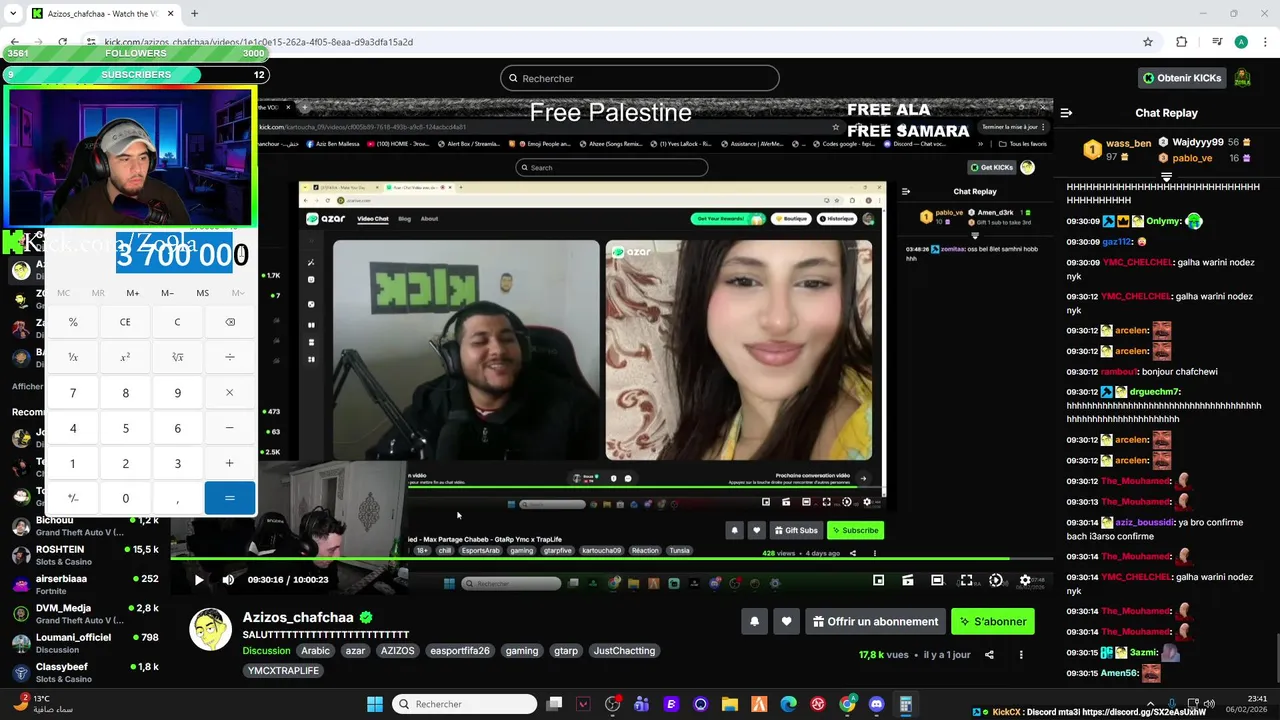Viewport: 1280px width, 720px height.
Task: Open Windows Start menu
Action: point(374,704)
